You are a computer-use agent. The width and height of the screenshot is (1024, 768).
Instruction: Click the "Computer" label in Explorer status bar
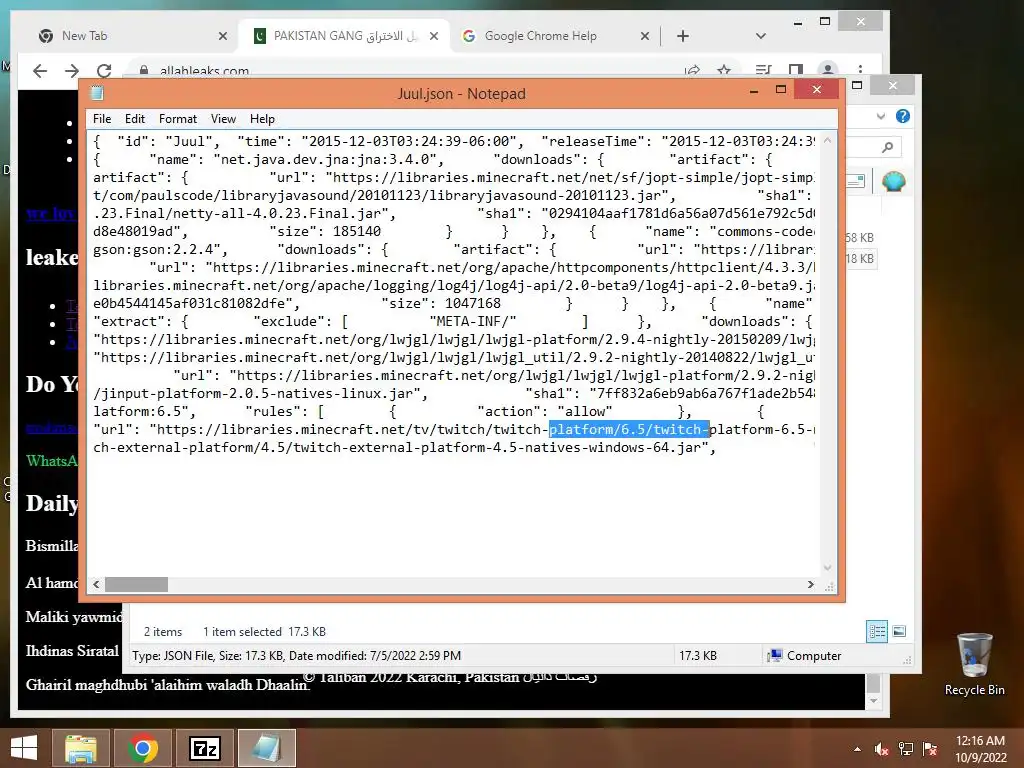814,656
